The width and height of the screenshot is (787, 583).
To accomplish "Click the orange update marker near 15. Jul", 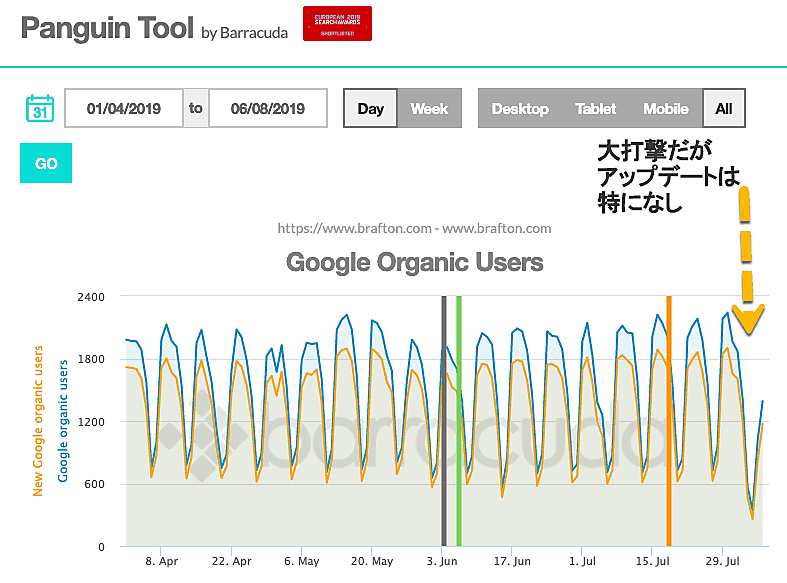I will pyautogui.click(x=669, y=420).
